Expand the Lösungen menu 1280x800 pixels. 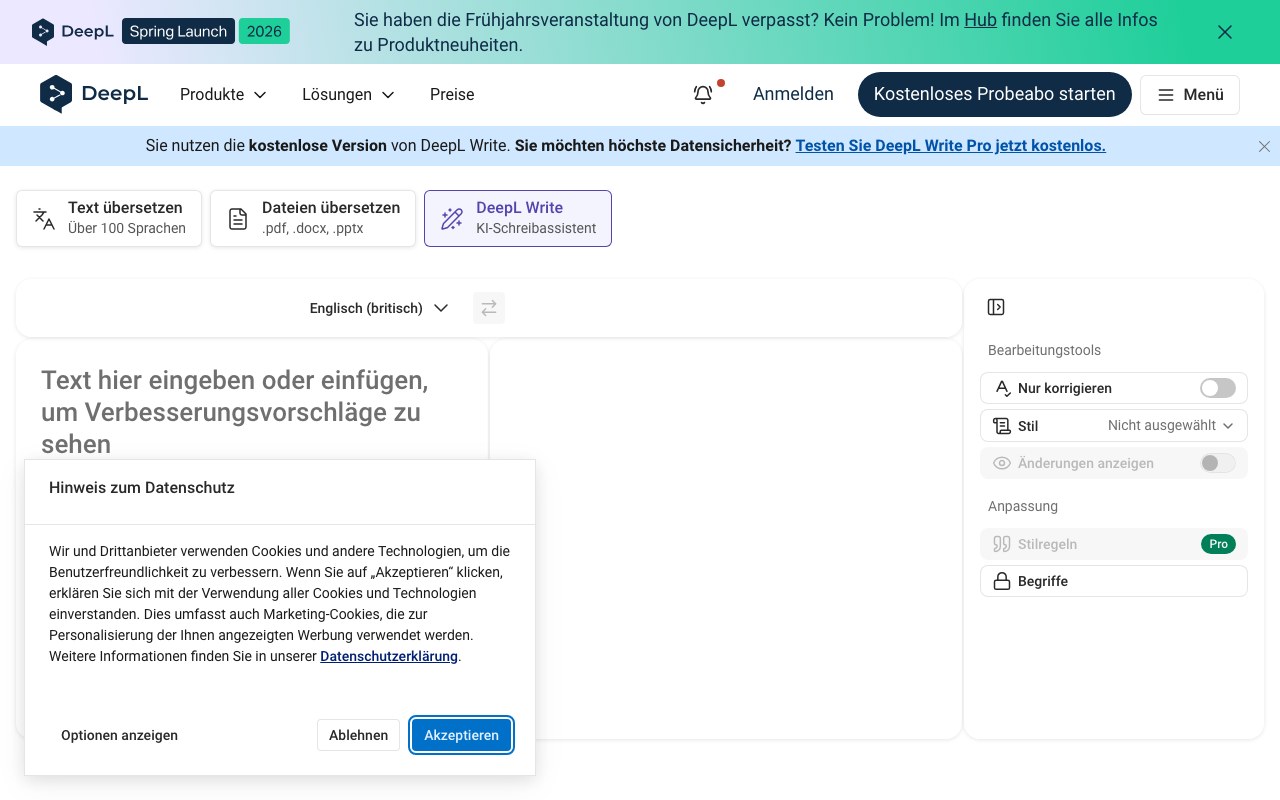click(348, 94)
